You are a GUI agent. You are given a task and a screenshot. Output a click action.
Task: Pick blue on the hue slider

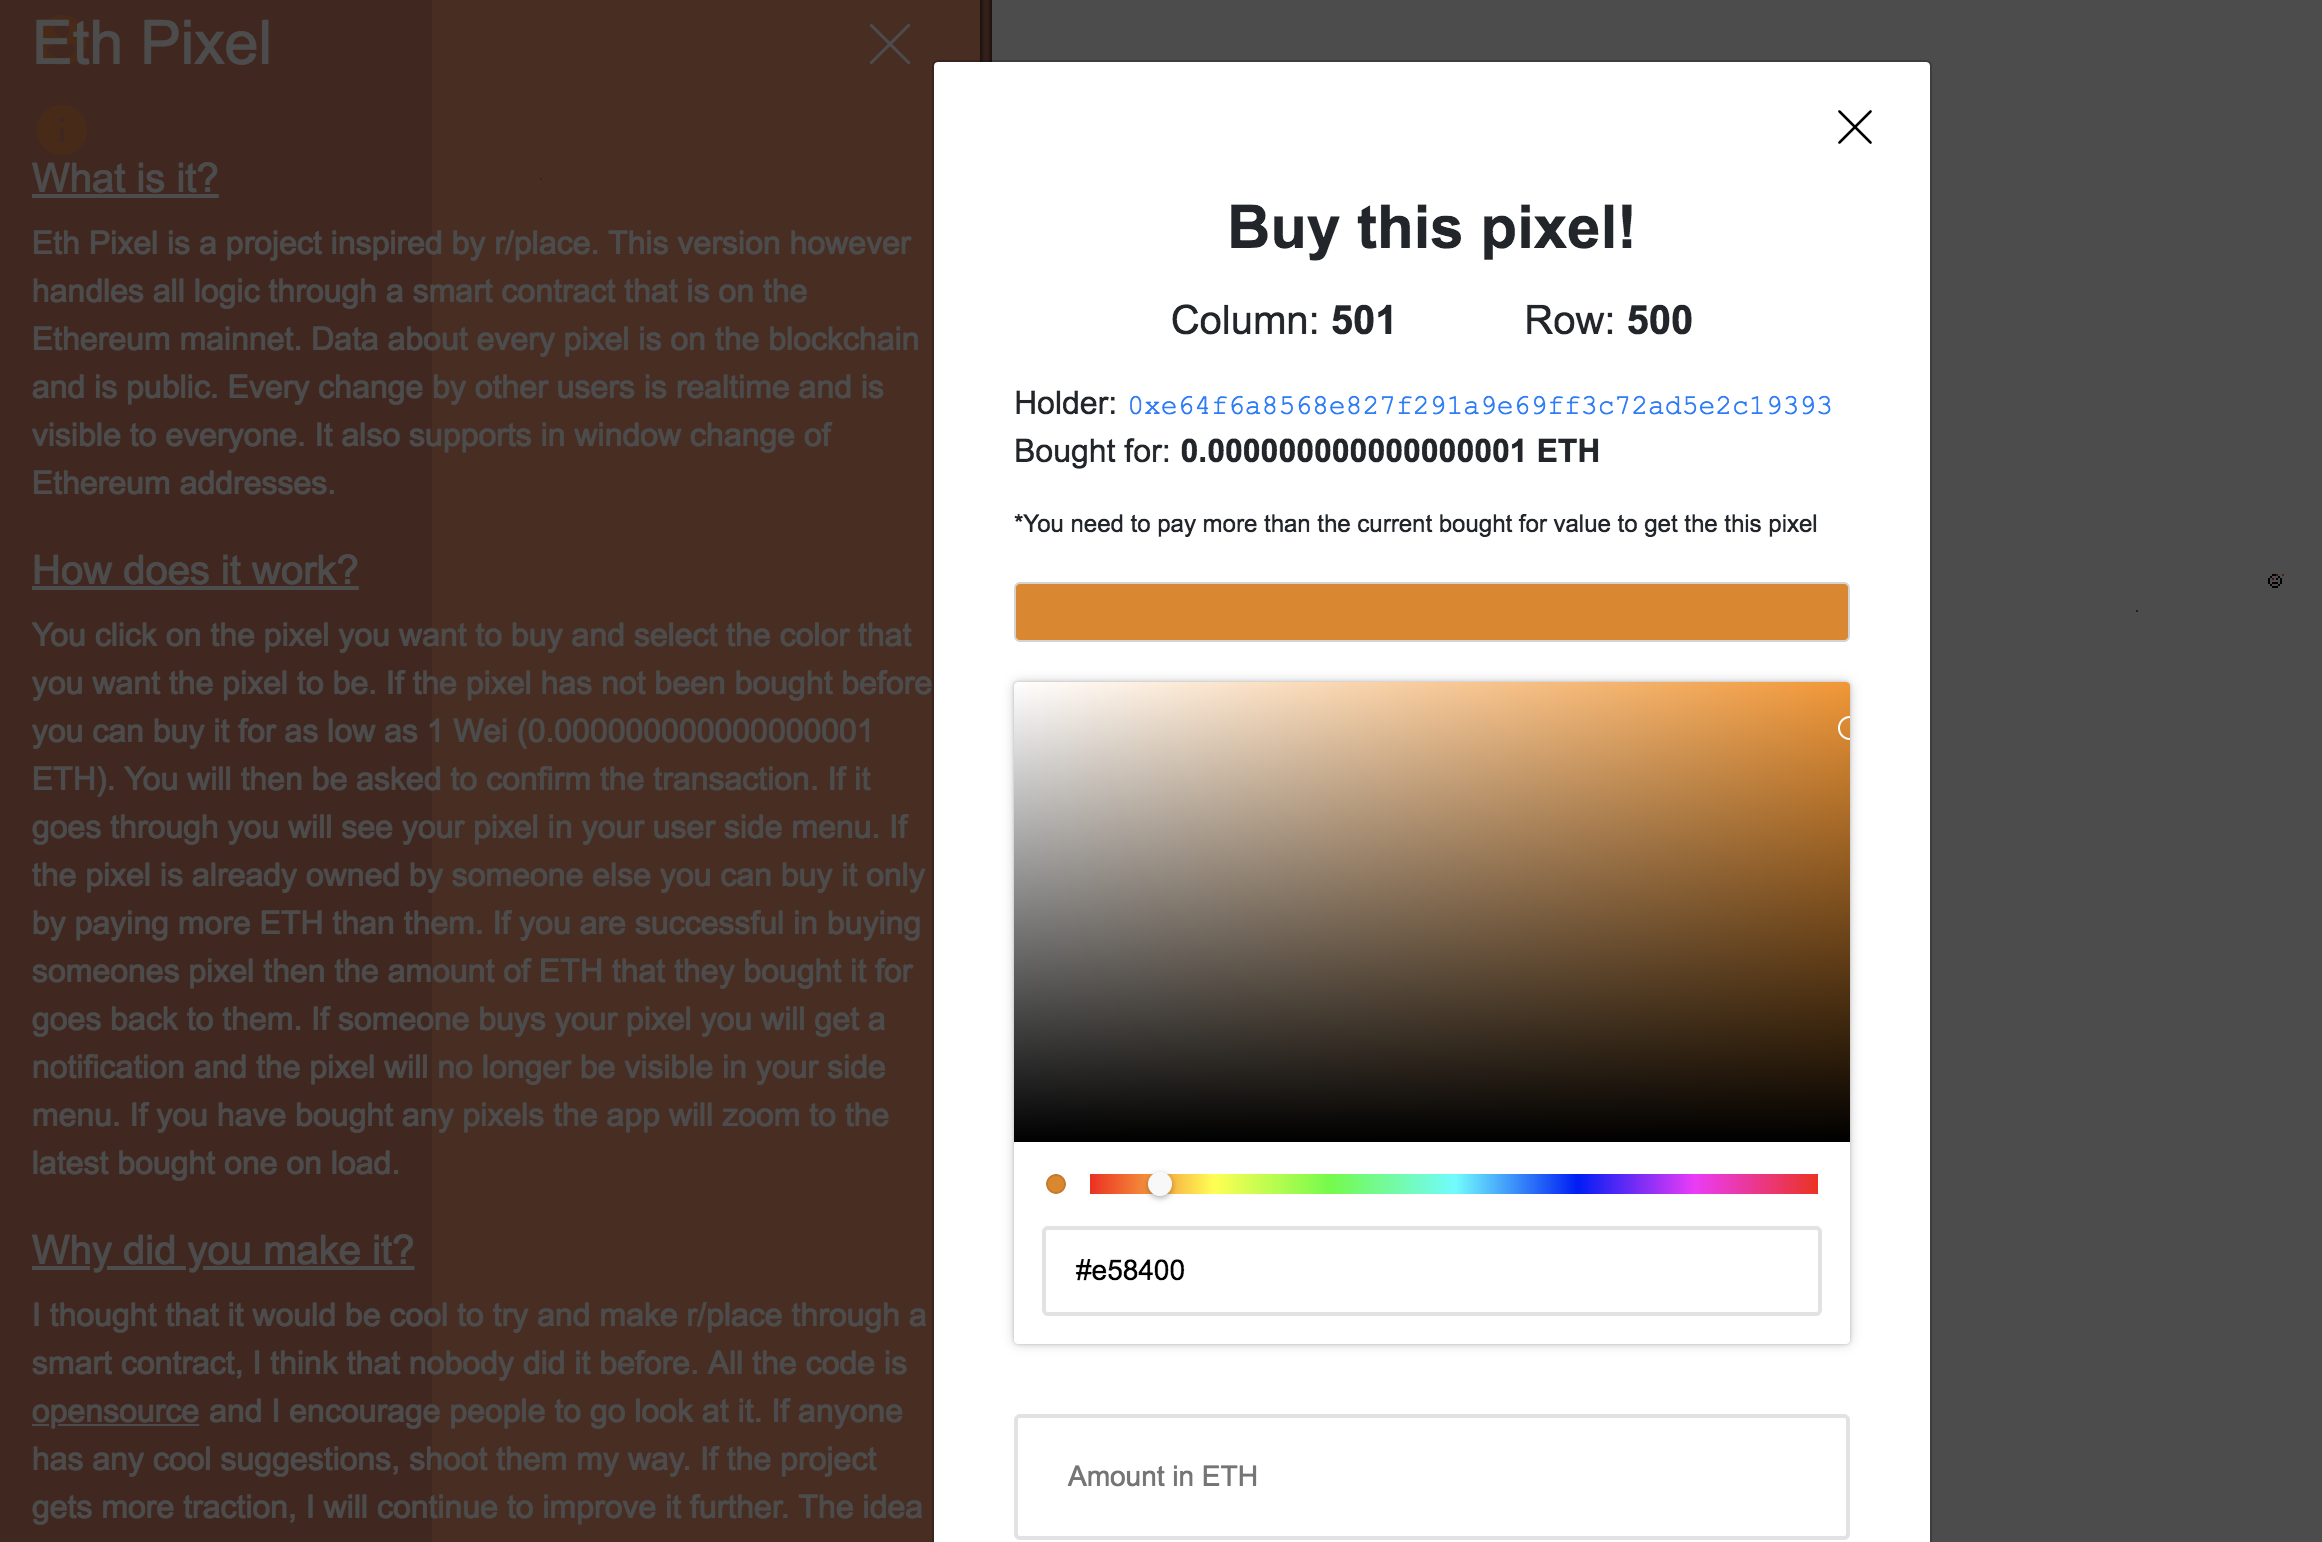pyautogui.click(x=1575, y=1184)
